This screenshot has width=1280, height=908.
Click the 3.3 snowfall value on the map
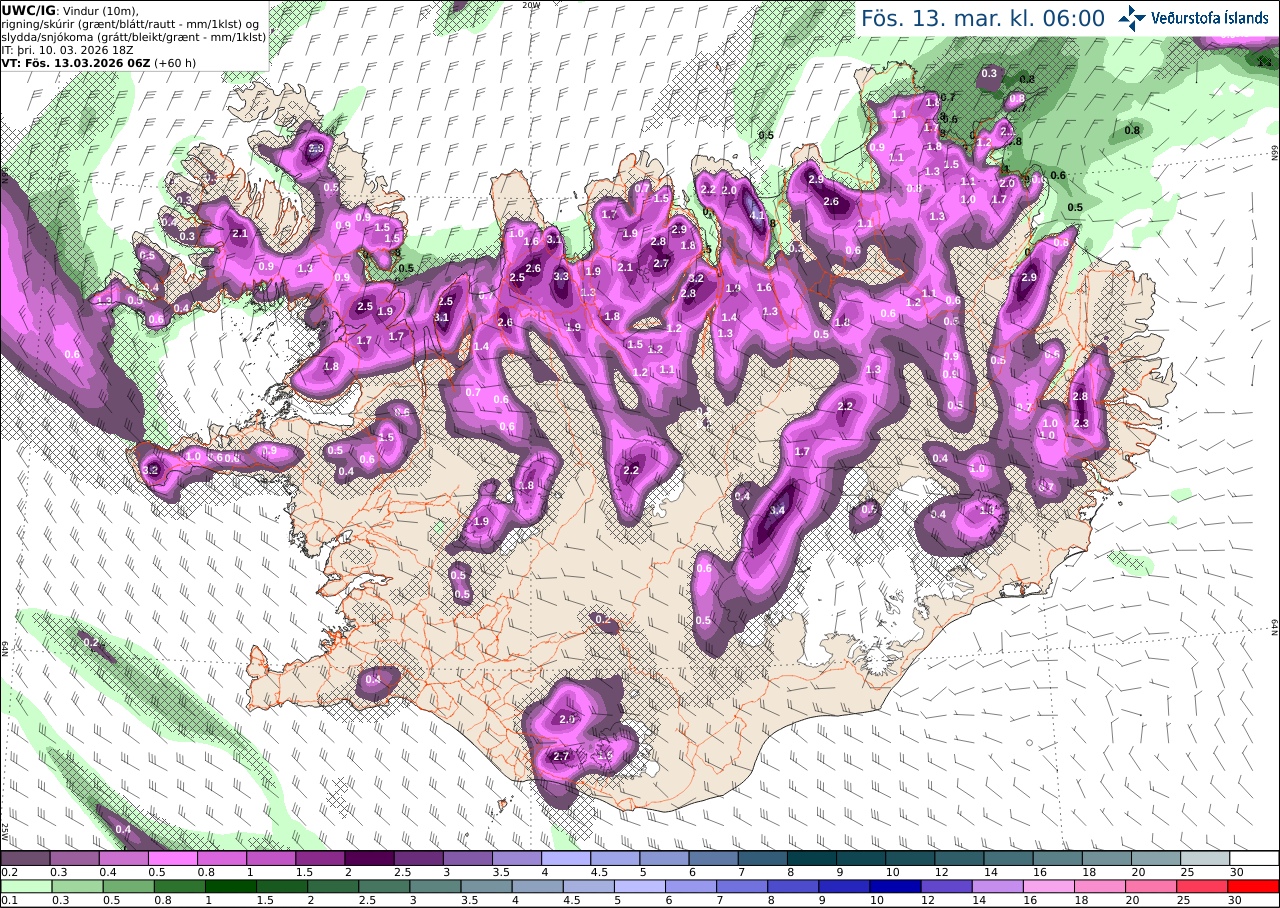(561, 277)
